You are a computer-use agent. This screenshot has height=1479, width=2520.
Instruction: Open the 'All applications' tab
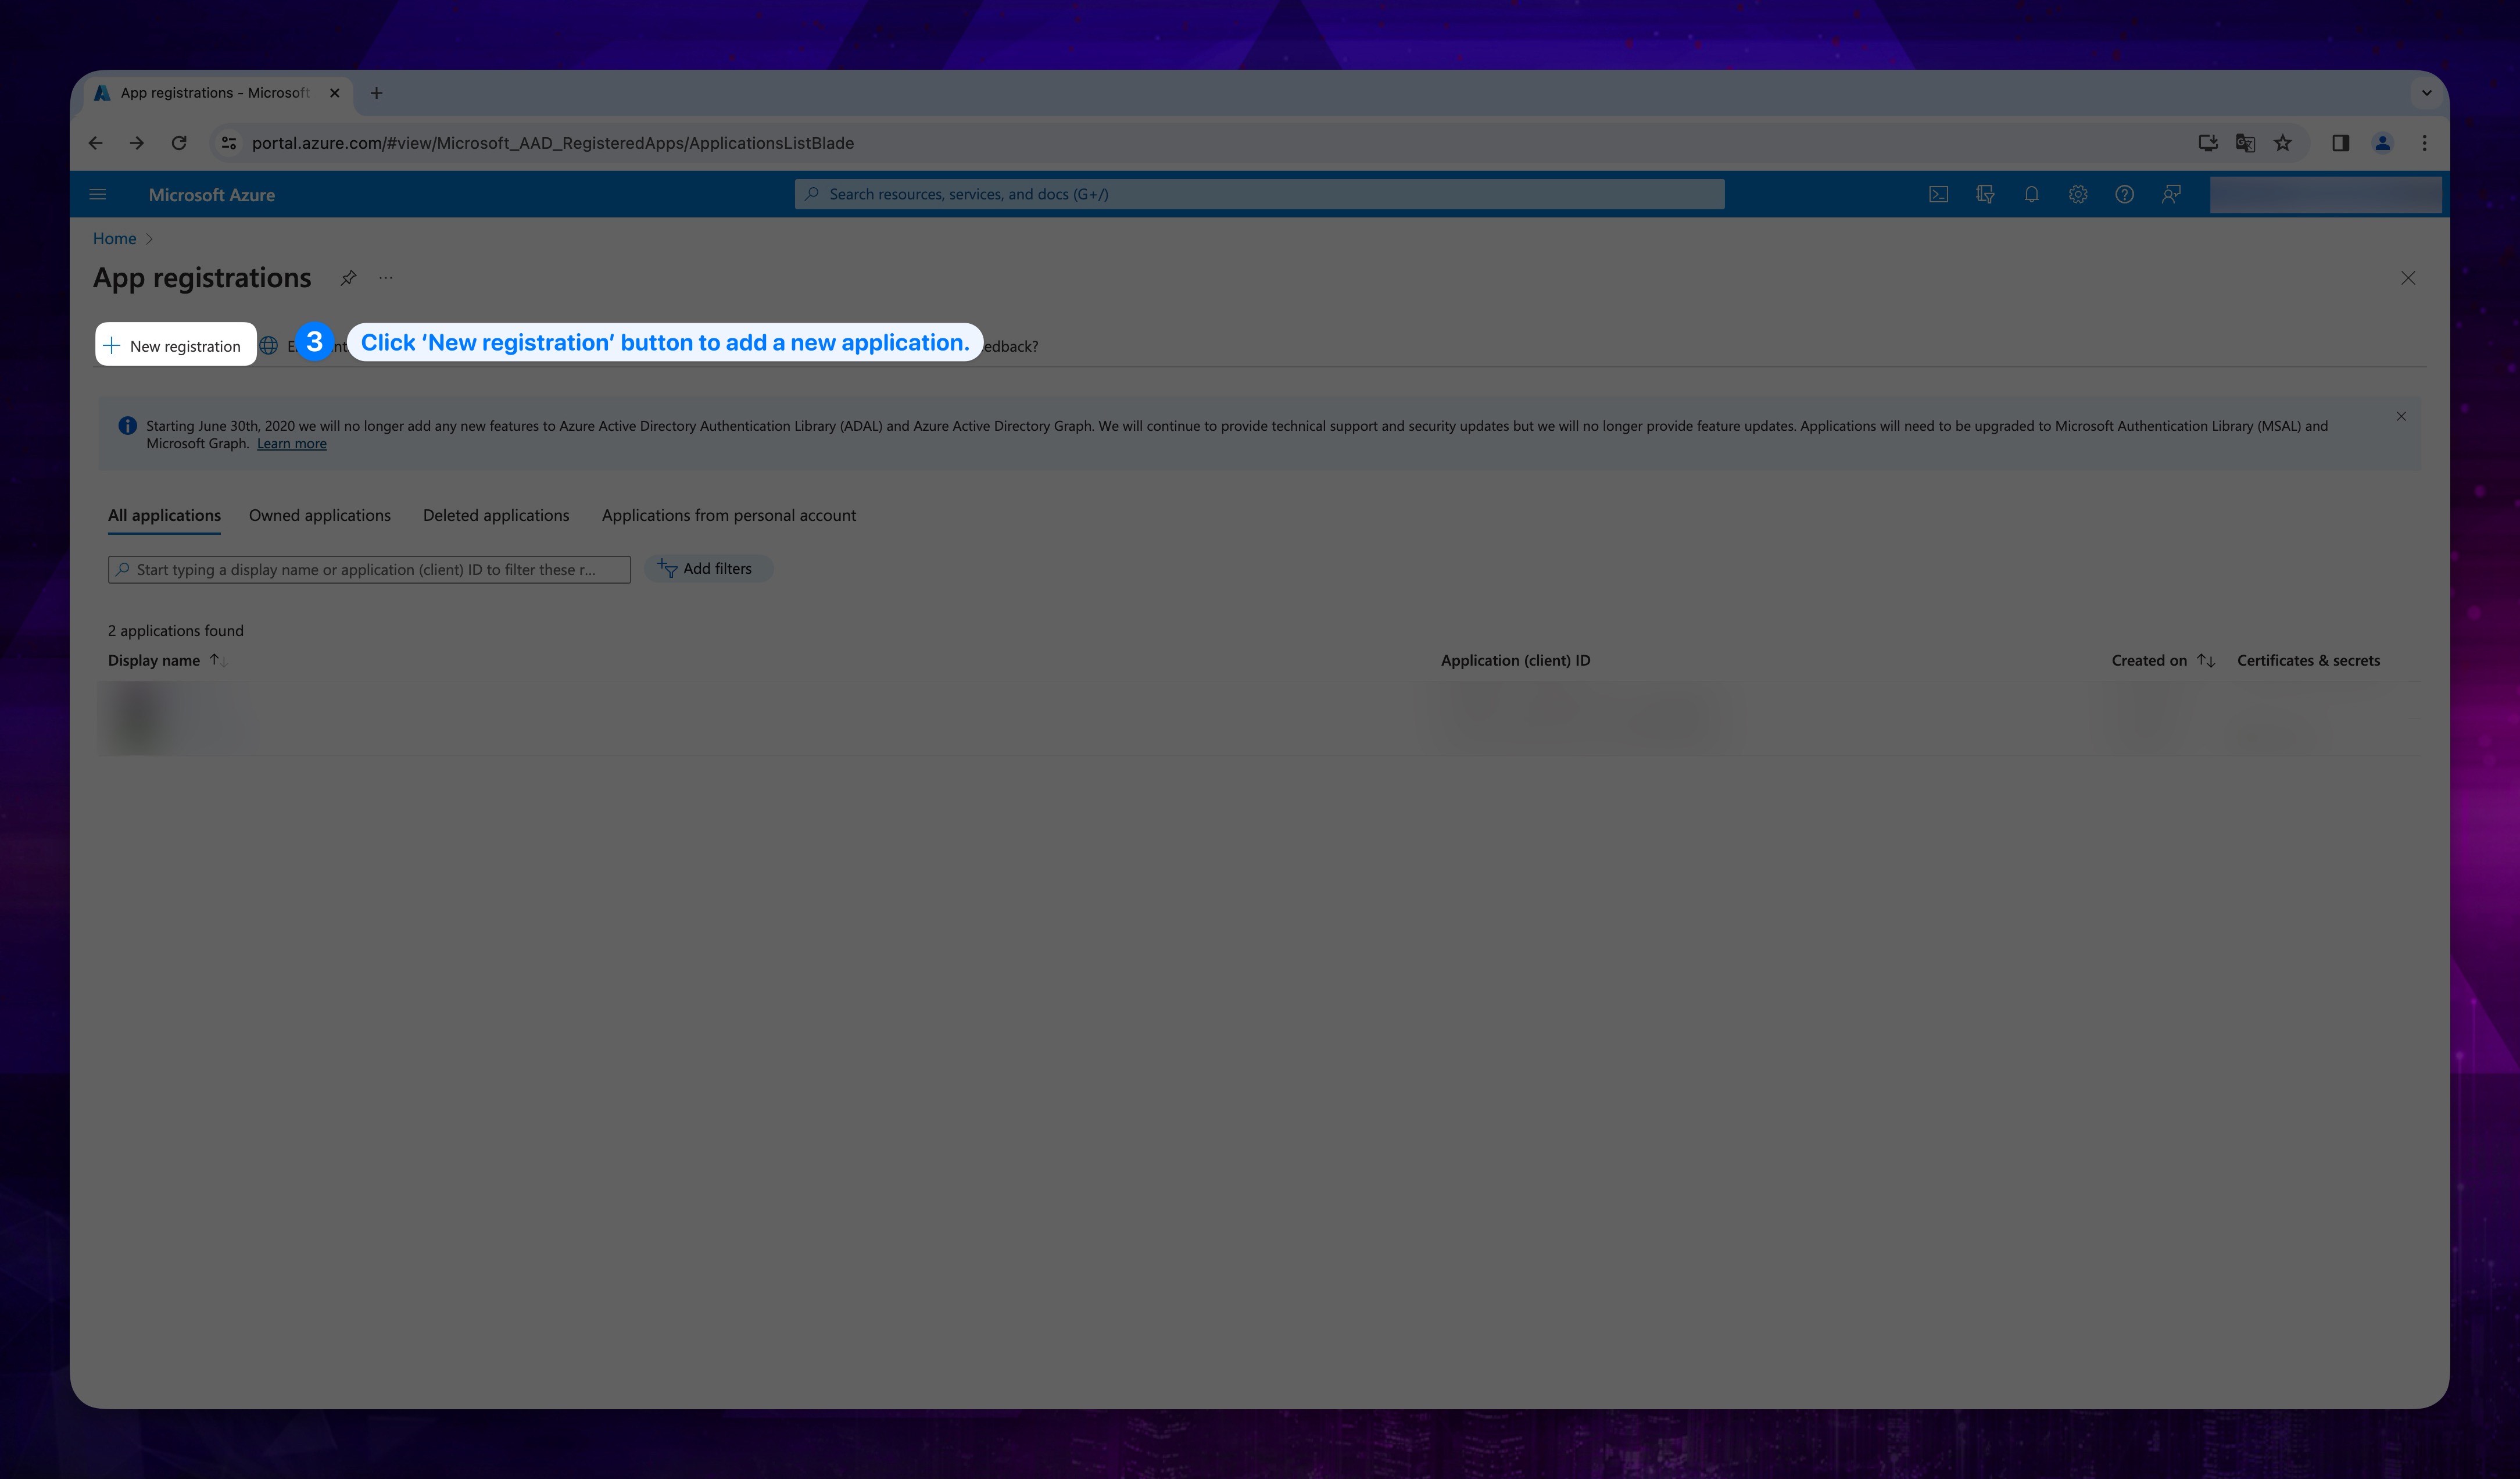tap(164, 514)
